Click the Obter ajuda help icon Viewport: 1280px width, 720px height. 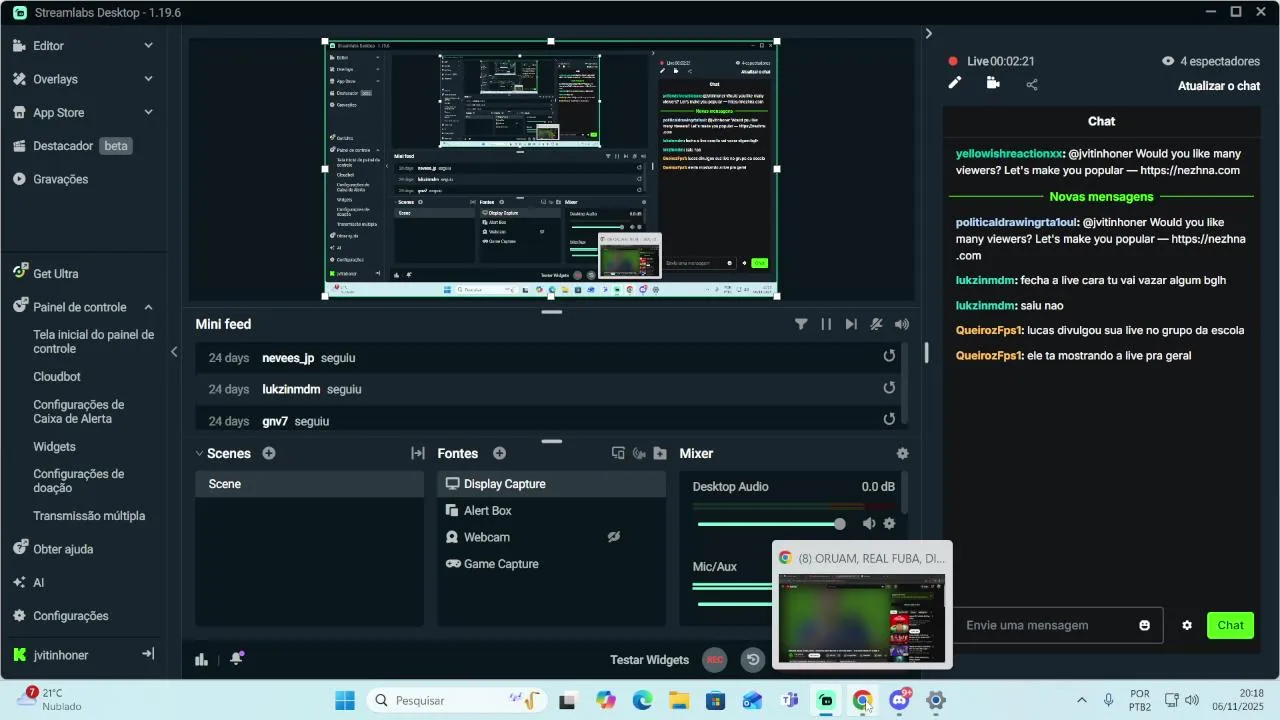point(20,549)
